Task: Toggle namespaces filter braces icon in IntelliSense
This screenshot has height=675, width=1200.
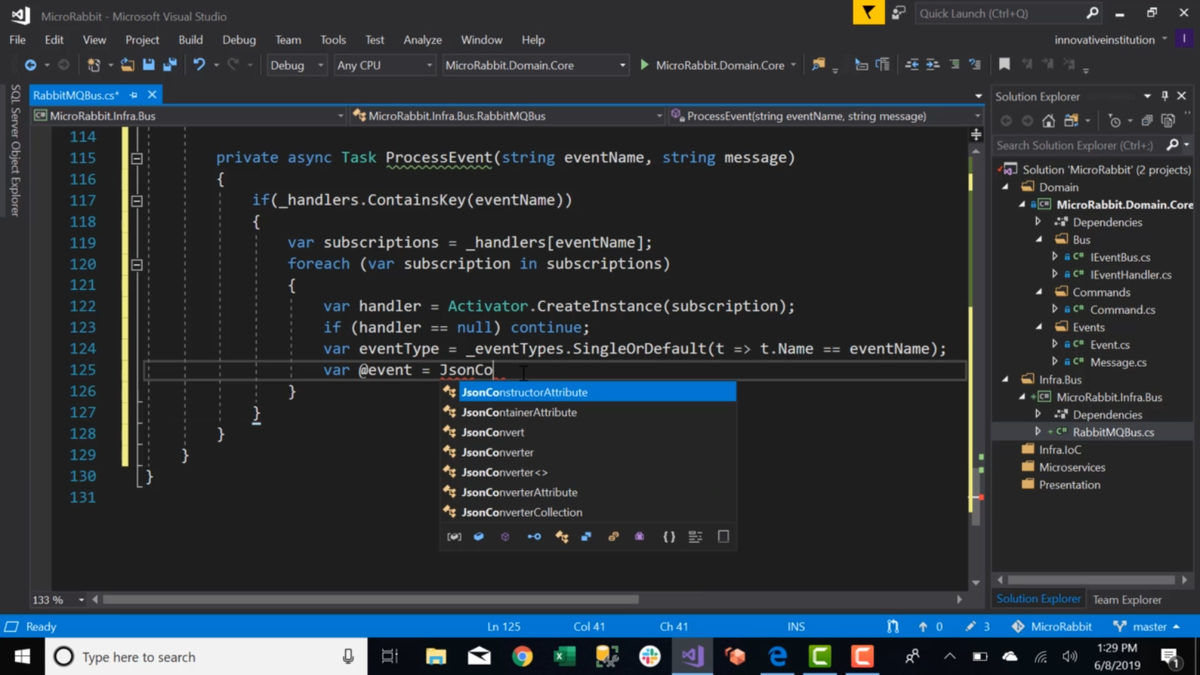Action: pos(669,537)
